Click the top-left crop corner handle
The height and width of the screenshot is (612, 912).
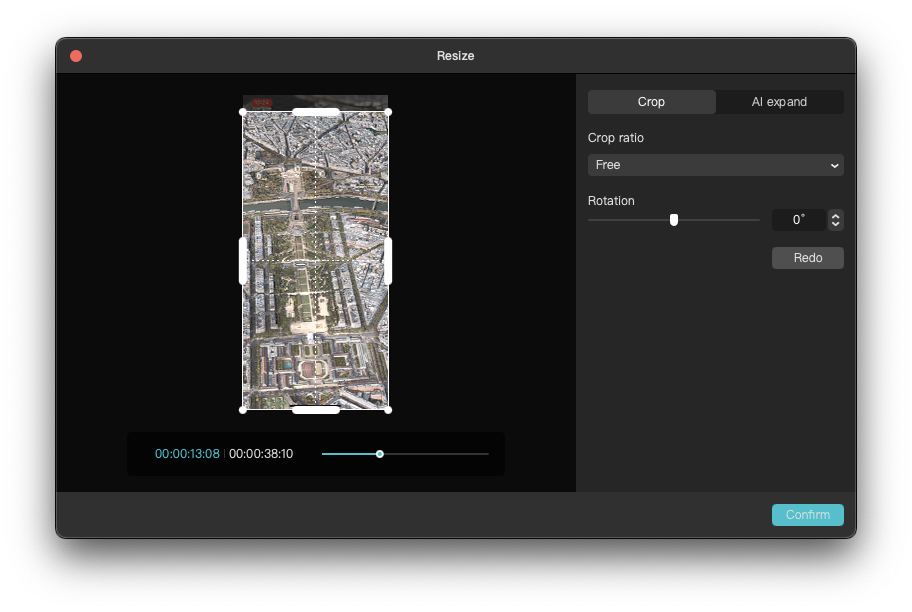[243, 112]
